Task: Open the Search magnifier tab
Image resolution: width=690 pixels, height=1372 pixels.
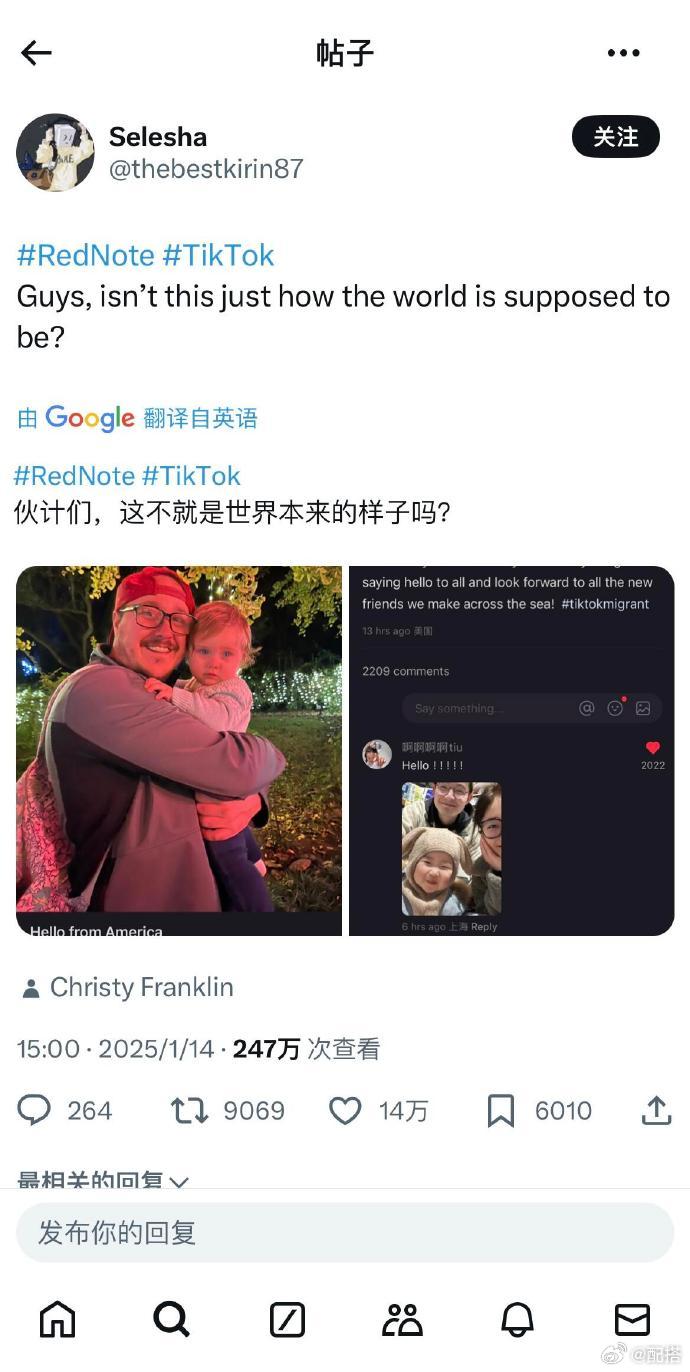Action: click(x=172, y=1319)
